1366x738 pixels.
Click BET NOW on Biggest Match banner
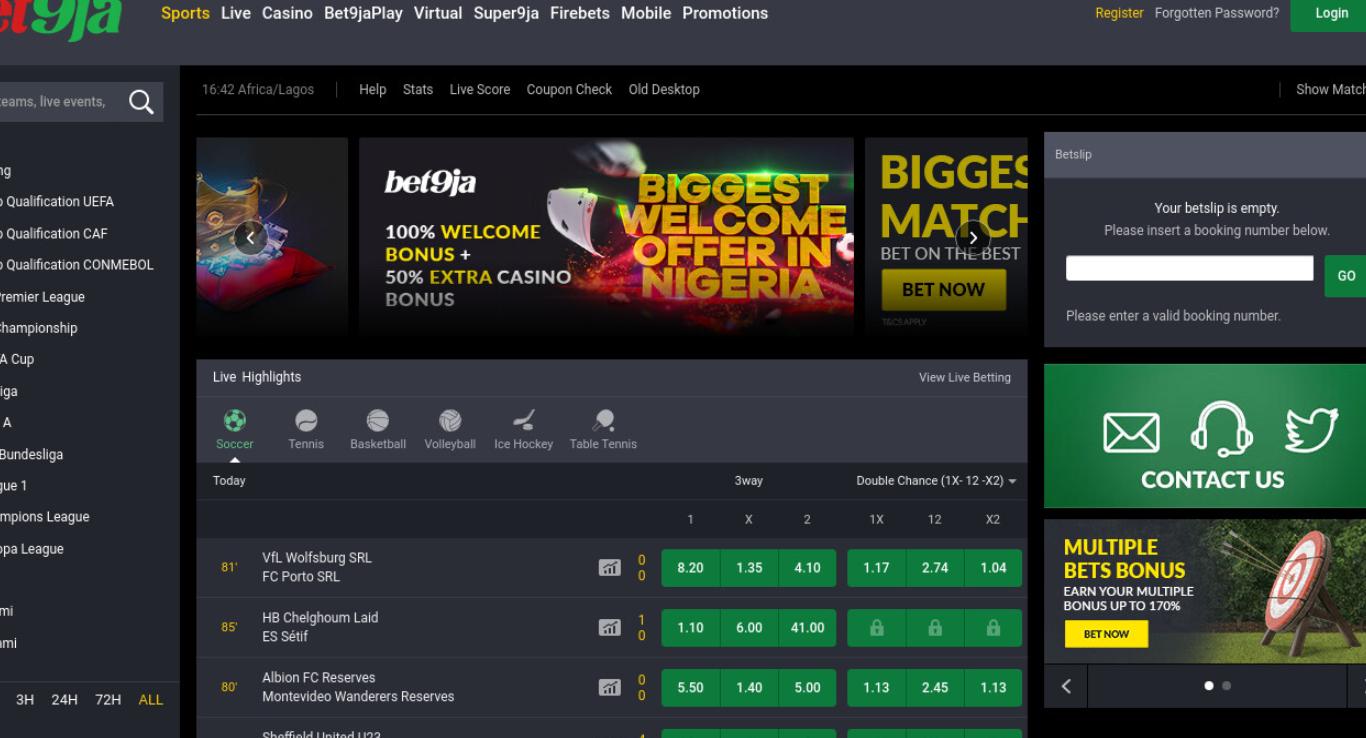[943, 290]
